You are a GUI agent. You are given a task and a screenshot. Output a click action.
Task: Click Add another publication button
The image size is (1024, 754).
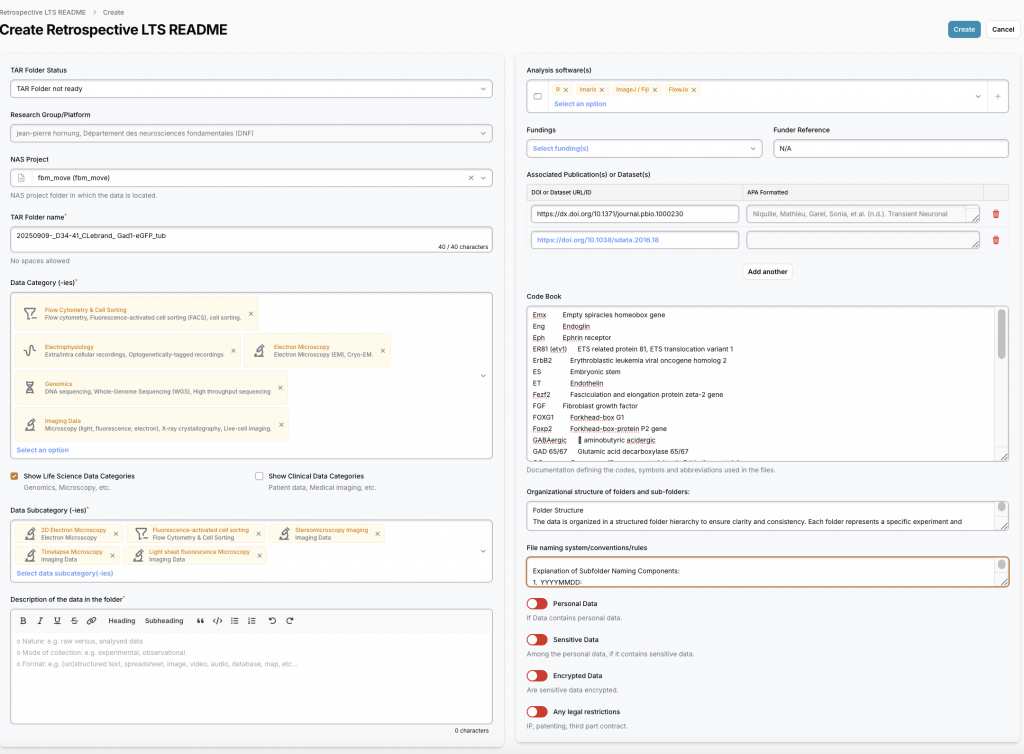(767, 272)
